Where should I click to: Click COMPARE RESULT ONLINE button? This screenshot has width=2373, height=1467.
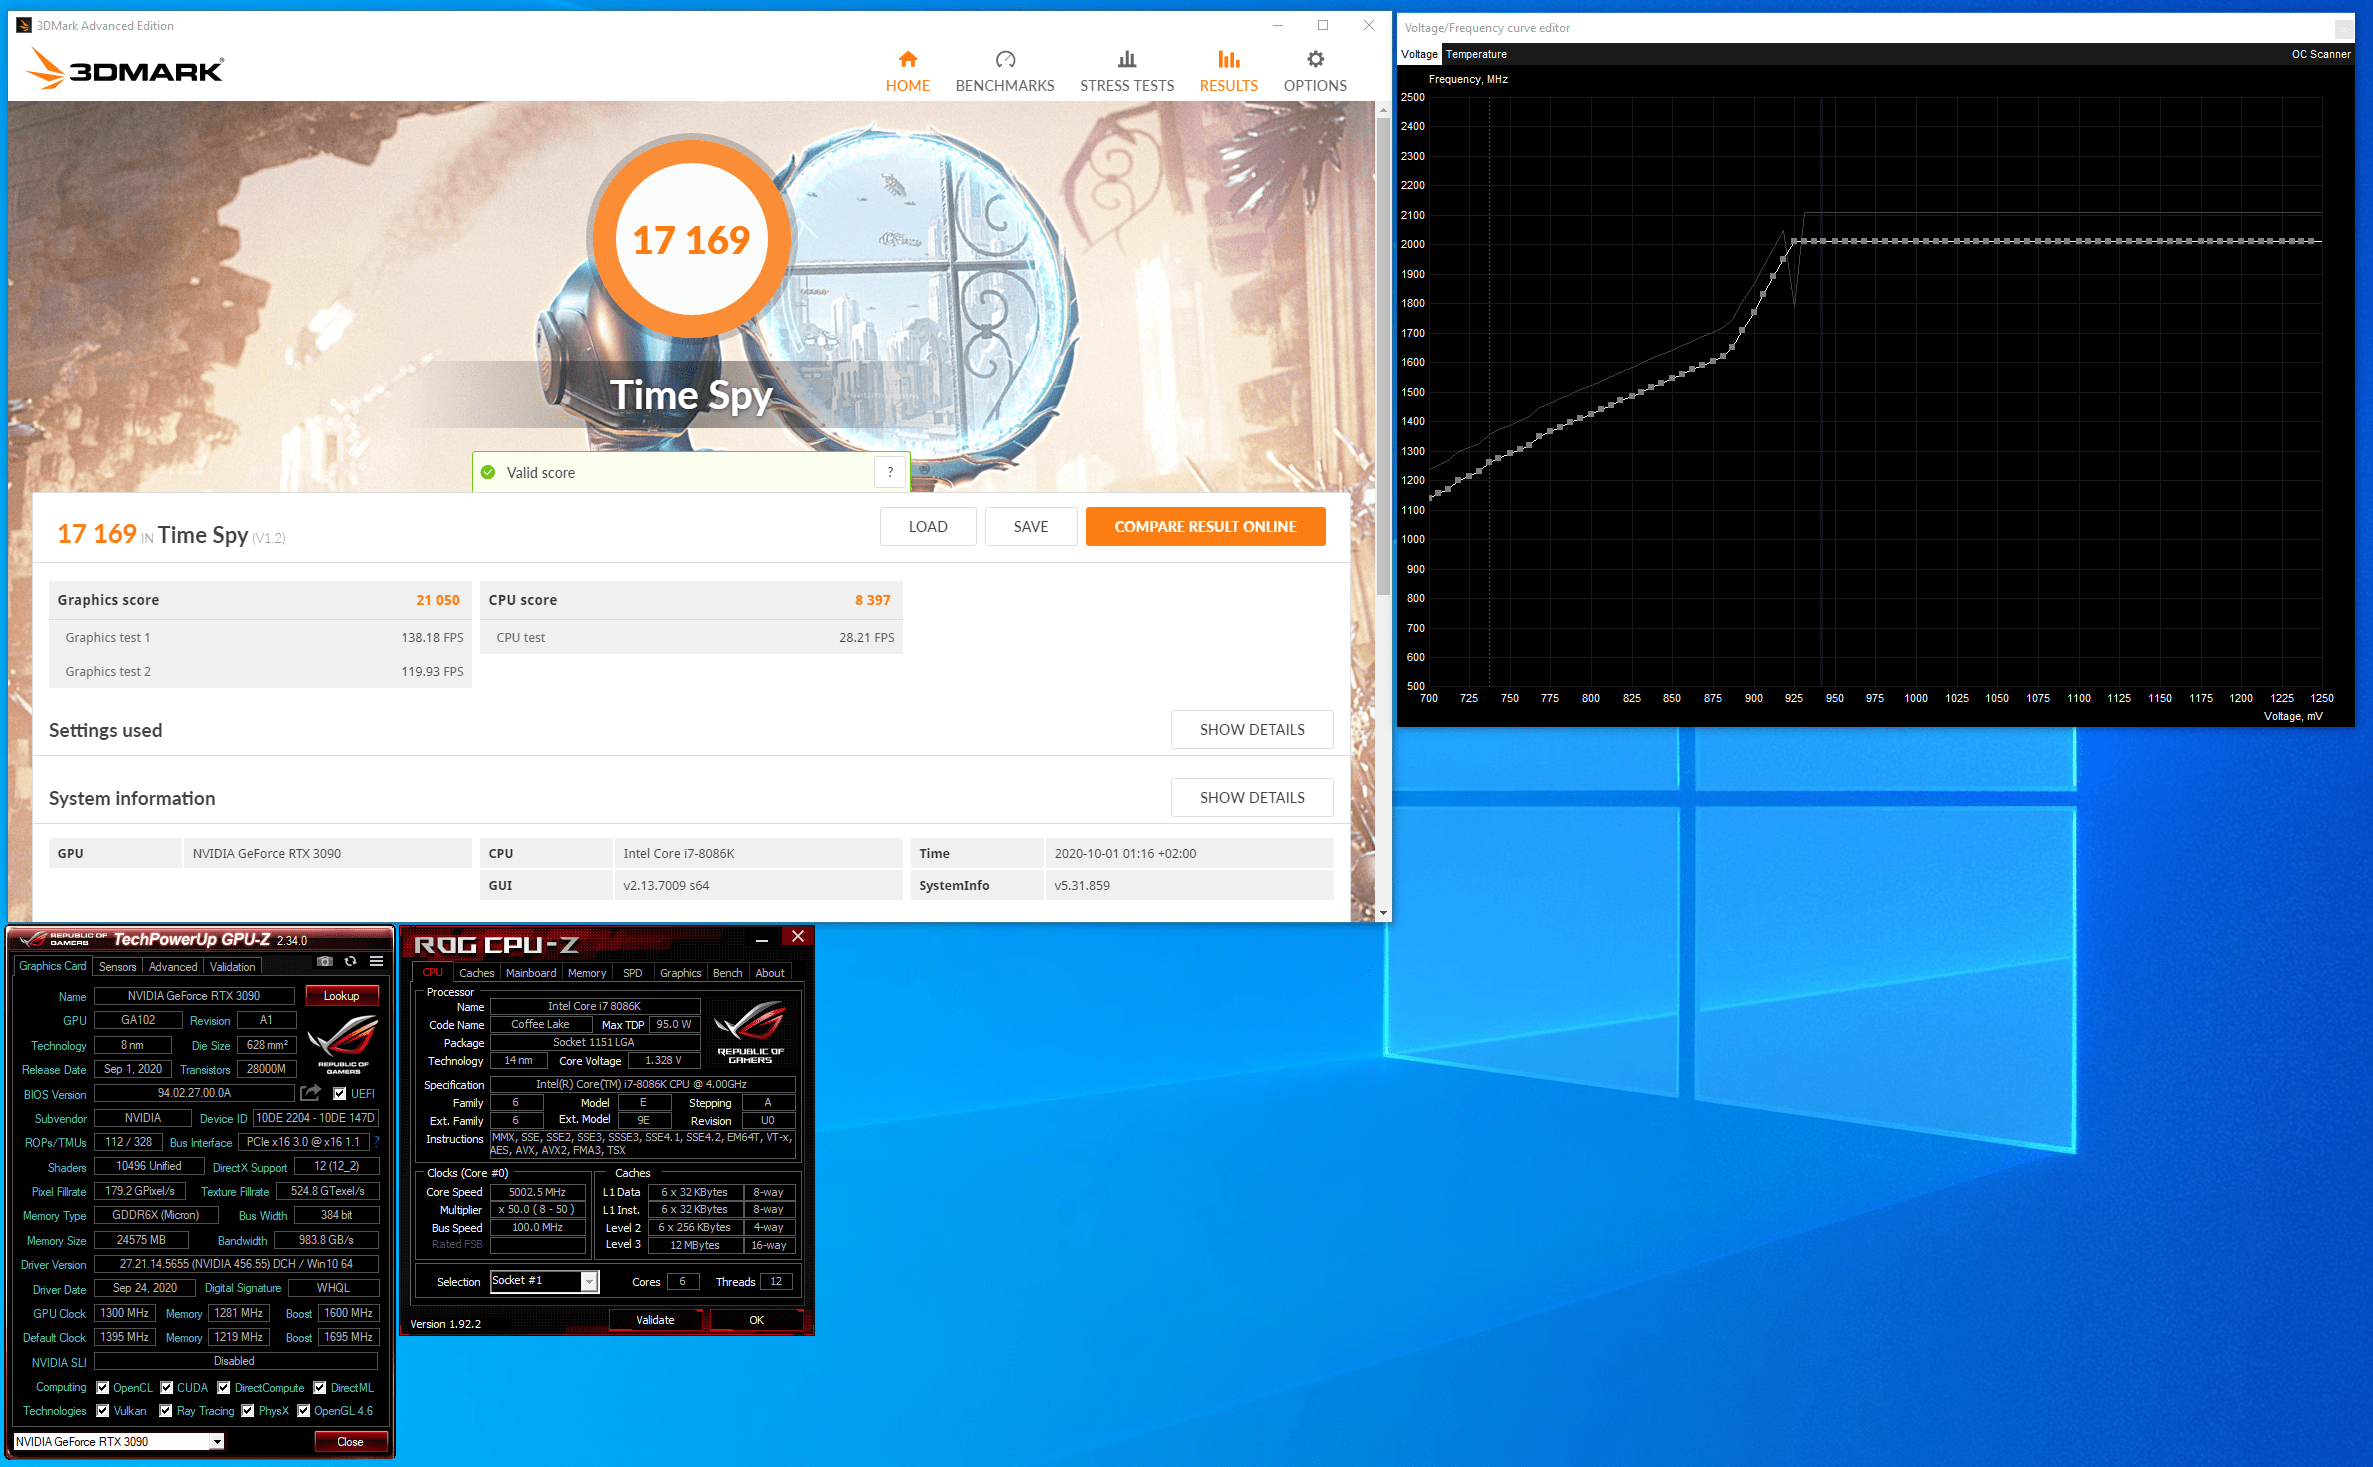pos(1206,527)
